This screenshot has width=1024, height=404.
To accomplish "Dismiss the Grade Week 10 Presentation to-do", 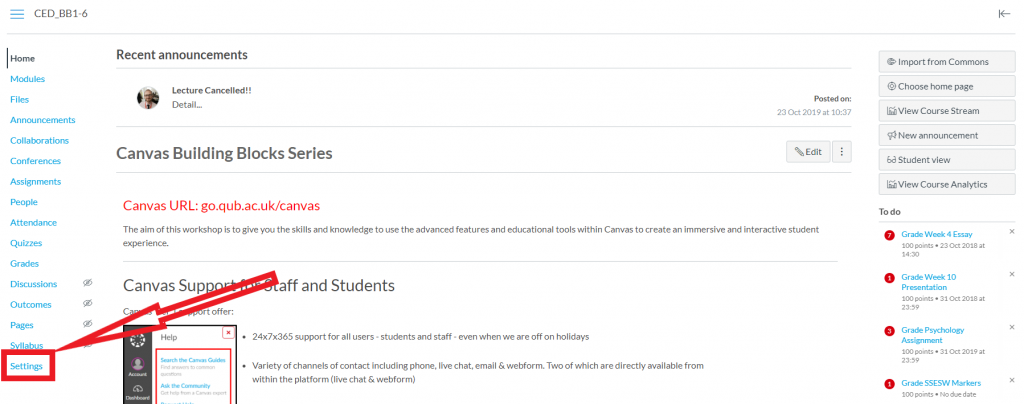I will pyautogui.click(x=1011, y=274).
